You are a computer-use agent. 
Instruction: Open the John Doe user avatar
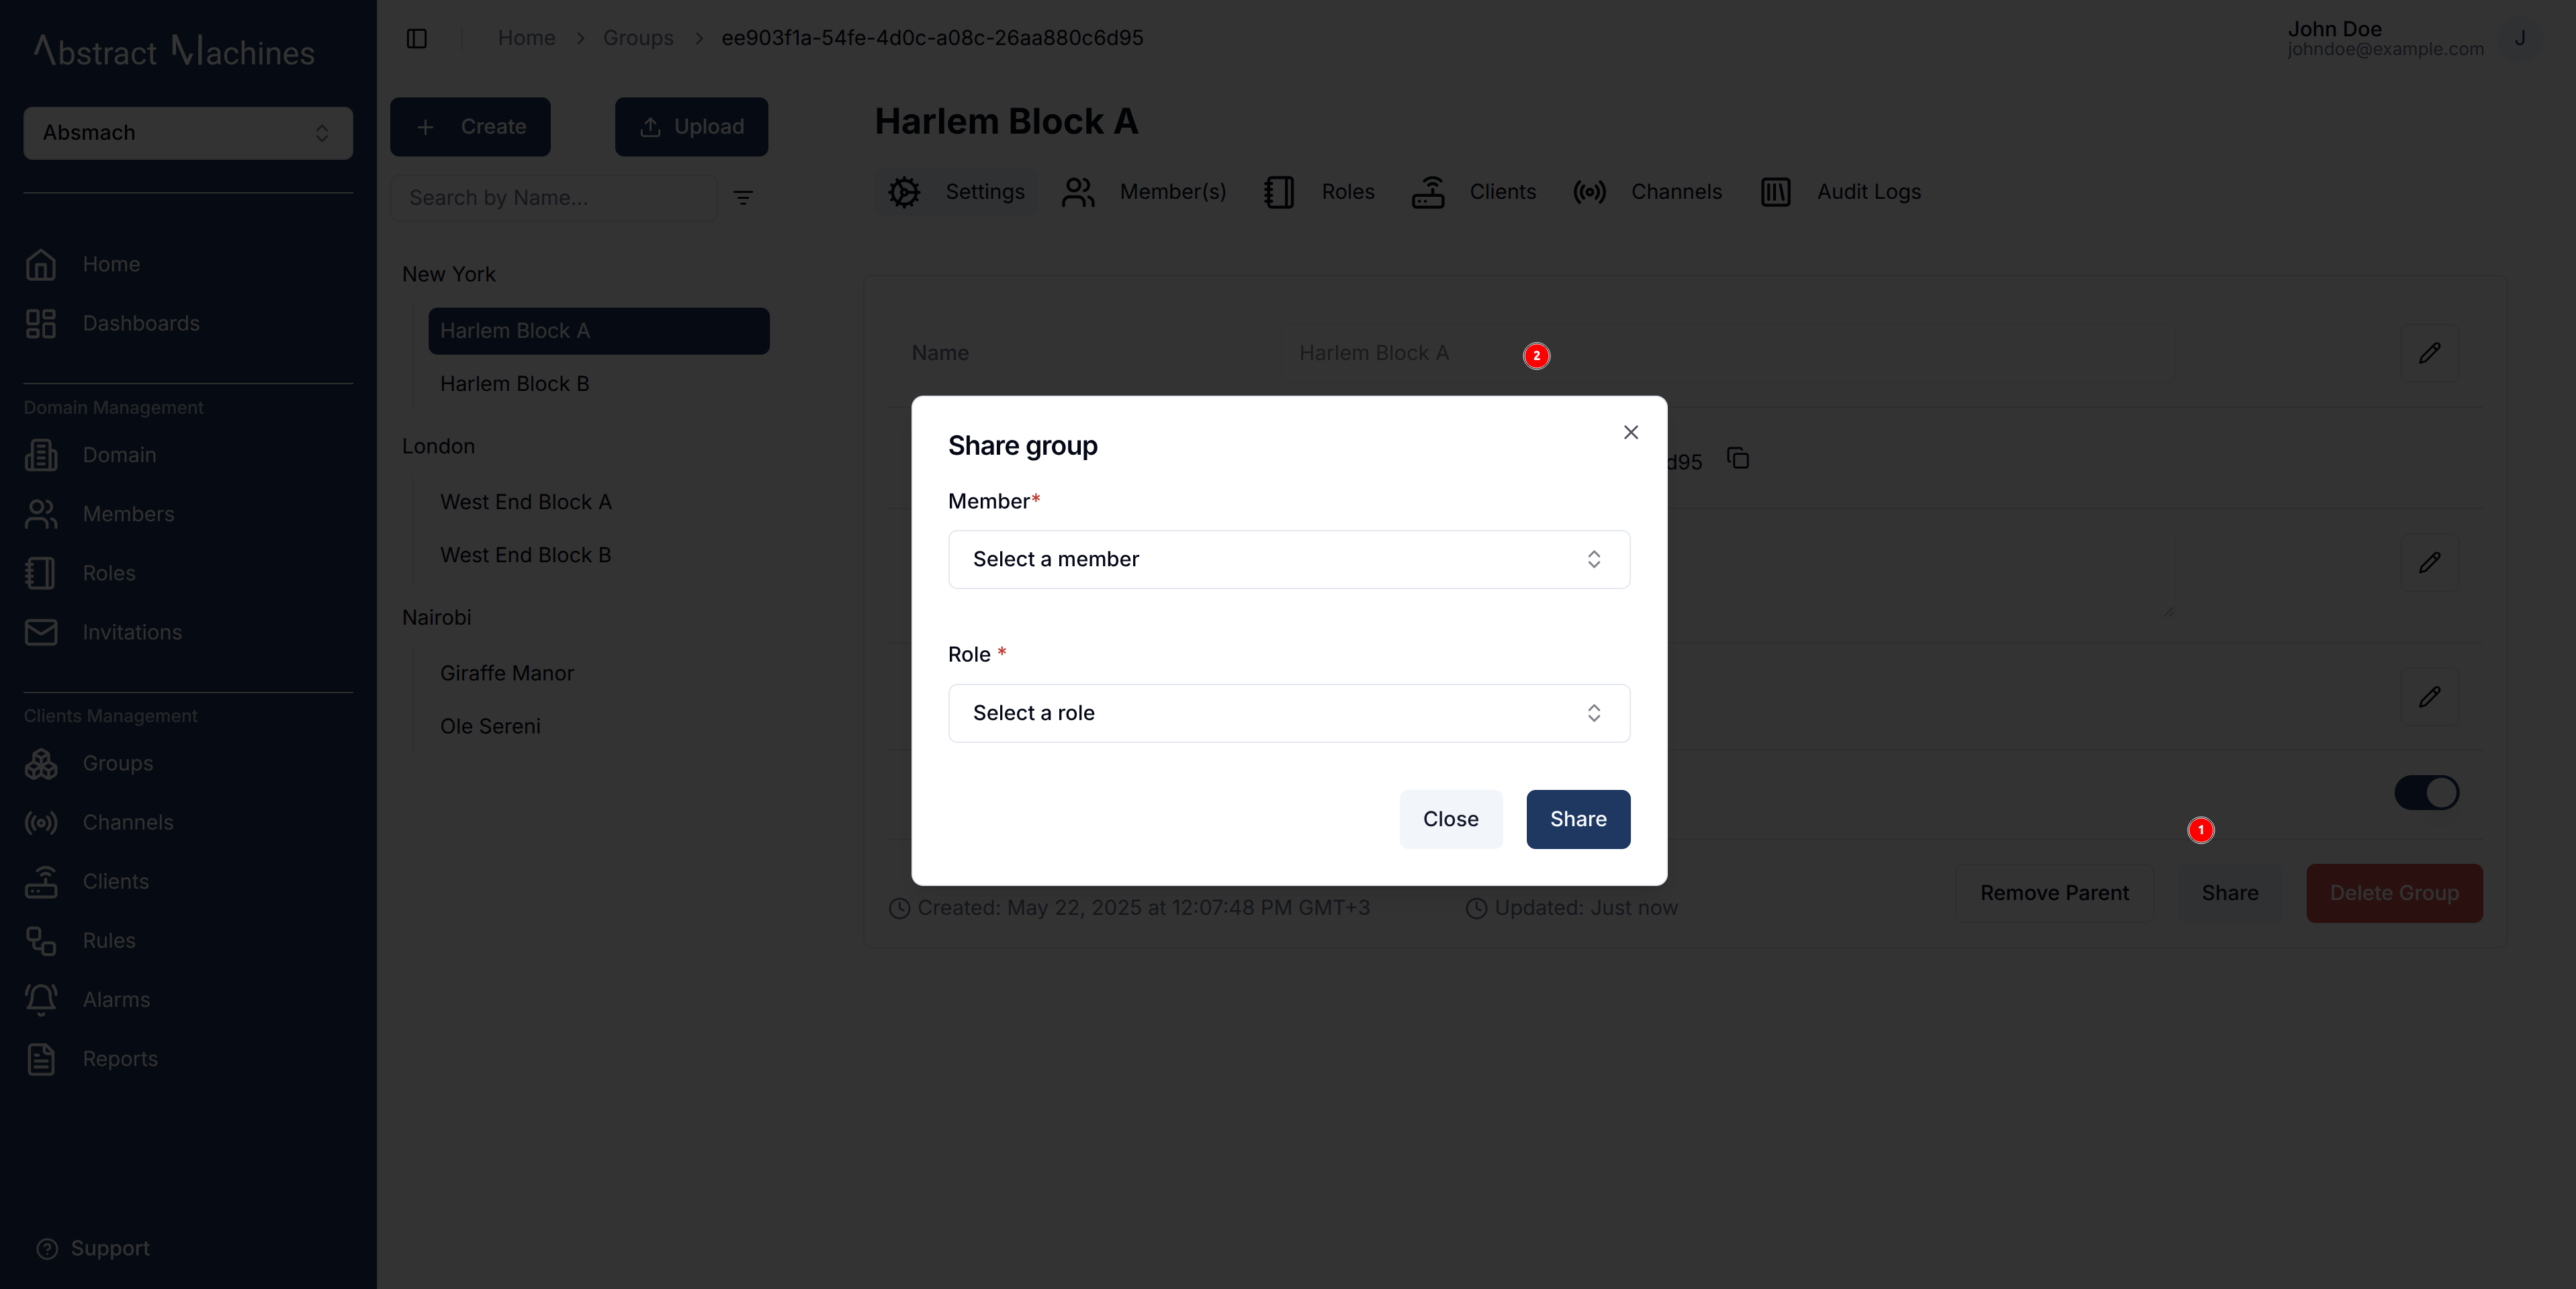[2520, 38]
